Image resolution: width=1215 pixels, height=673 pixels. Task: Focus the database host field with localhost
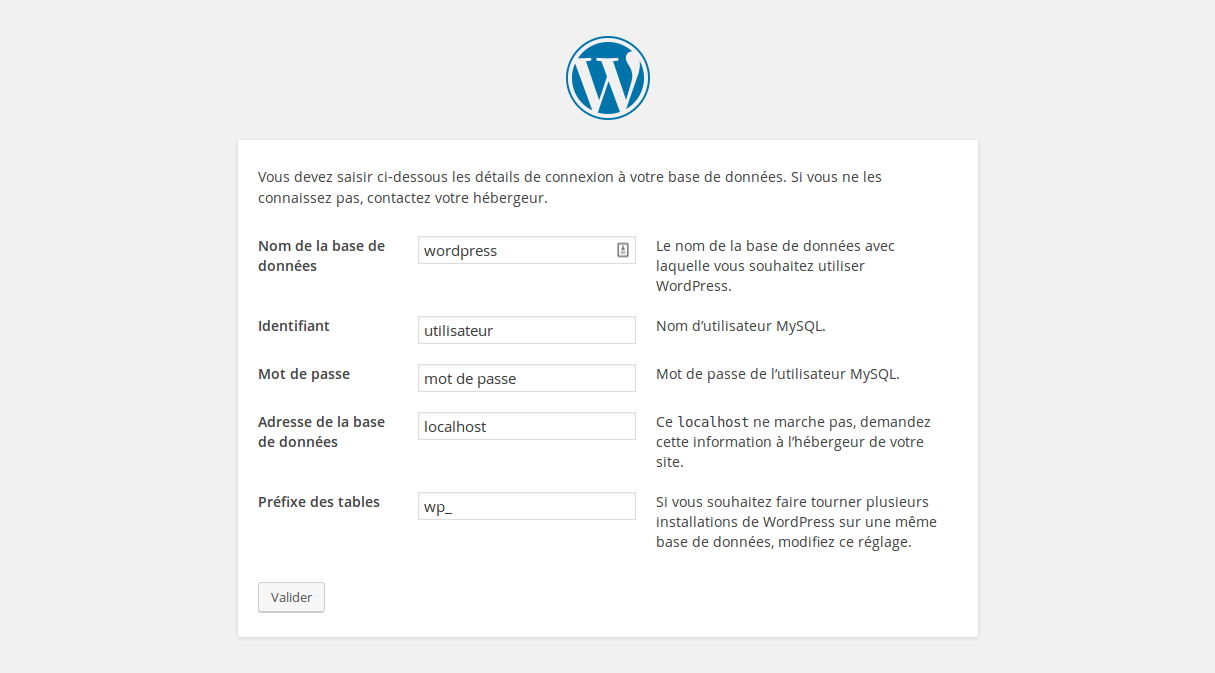(x=527, y=426)
